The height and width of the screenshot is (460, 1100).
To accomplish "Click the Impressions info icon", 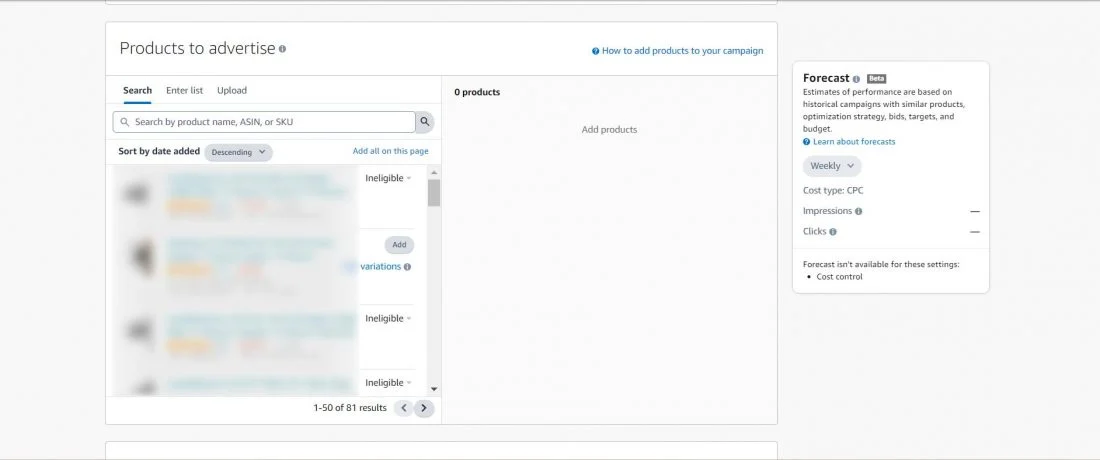I will point(859,211).
